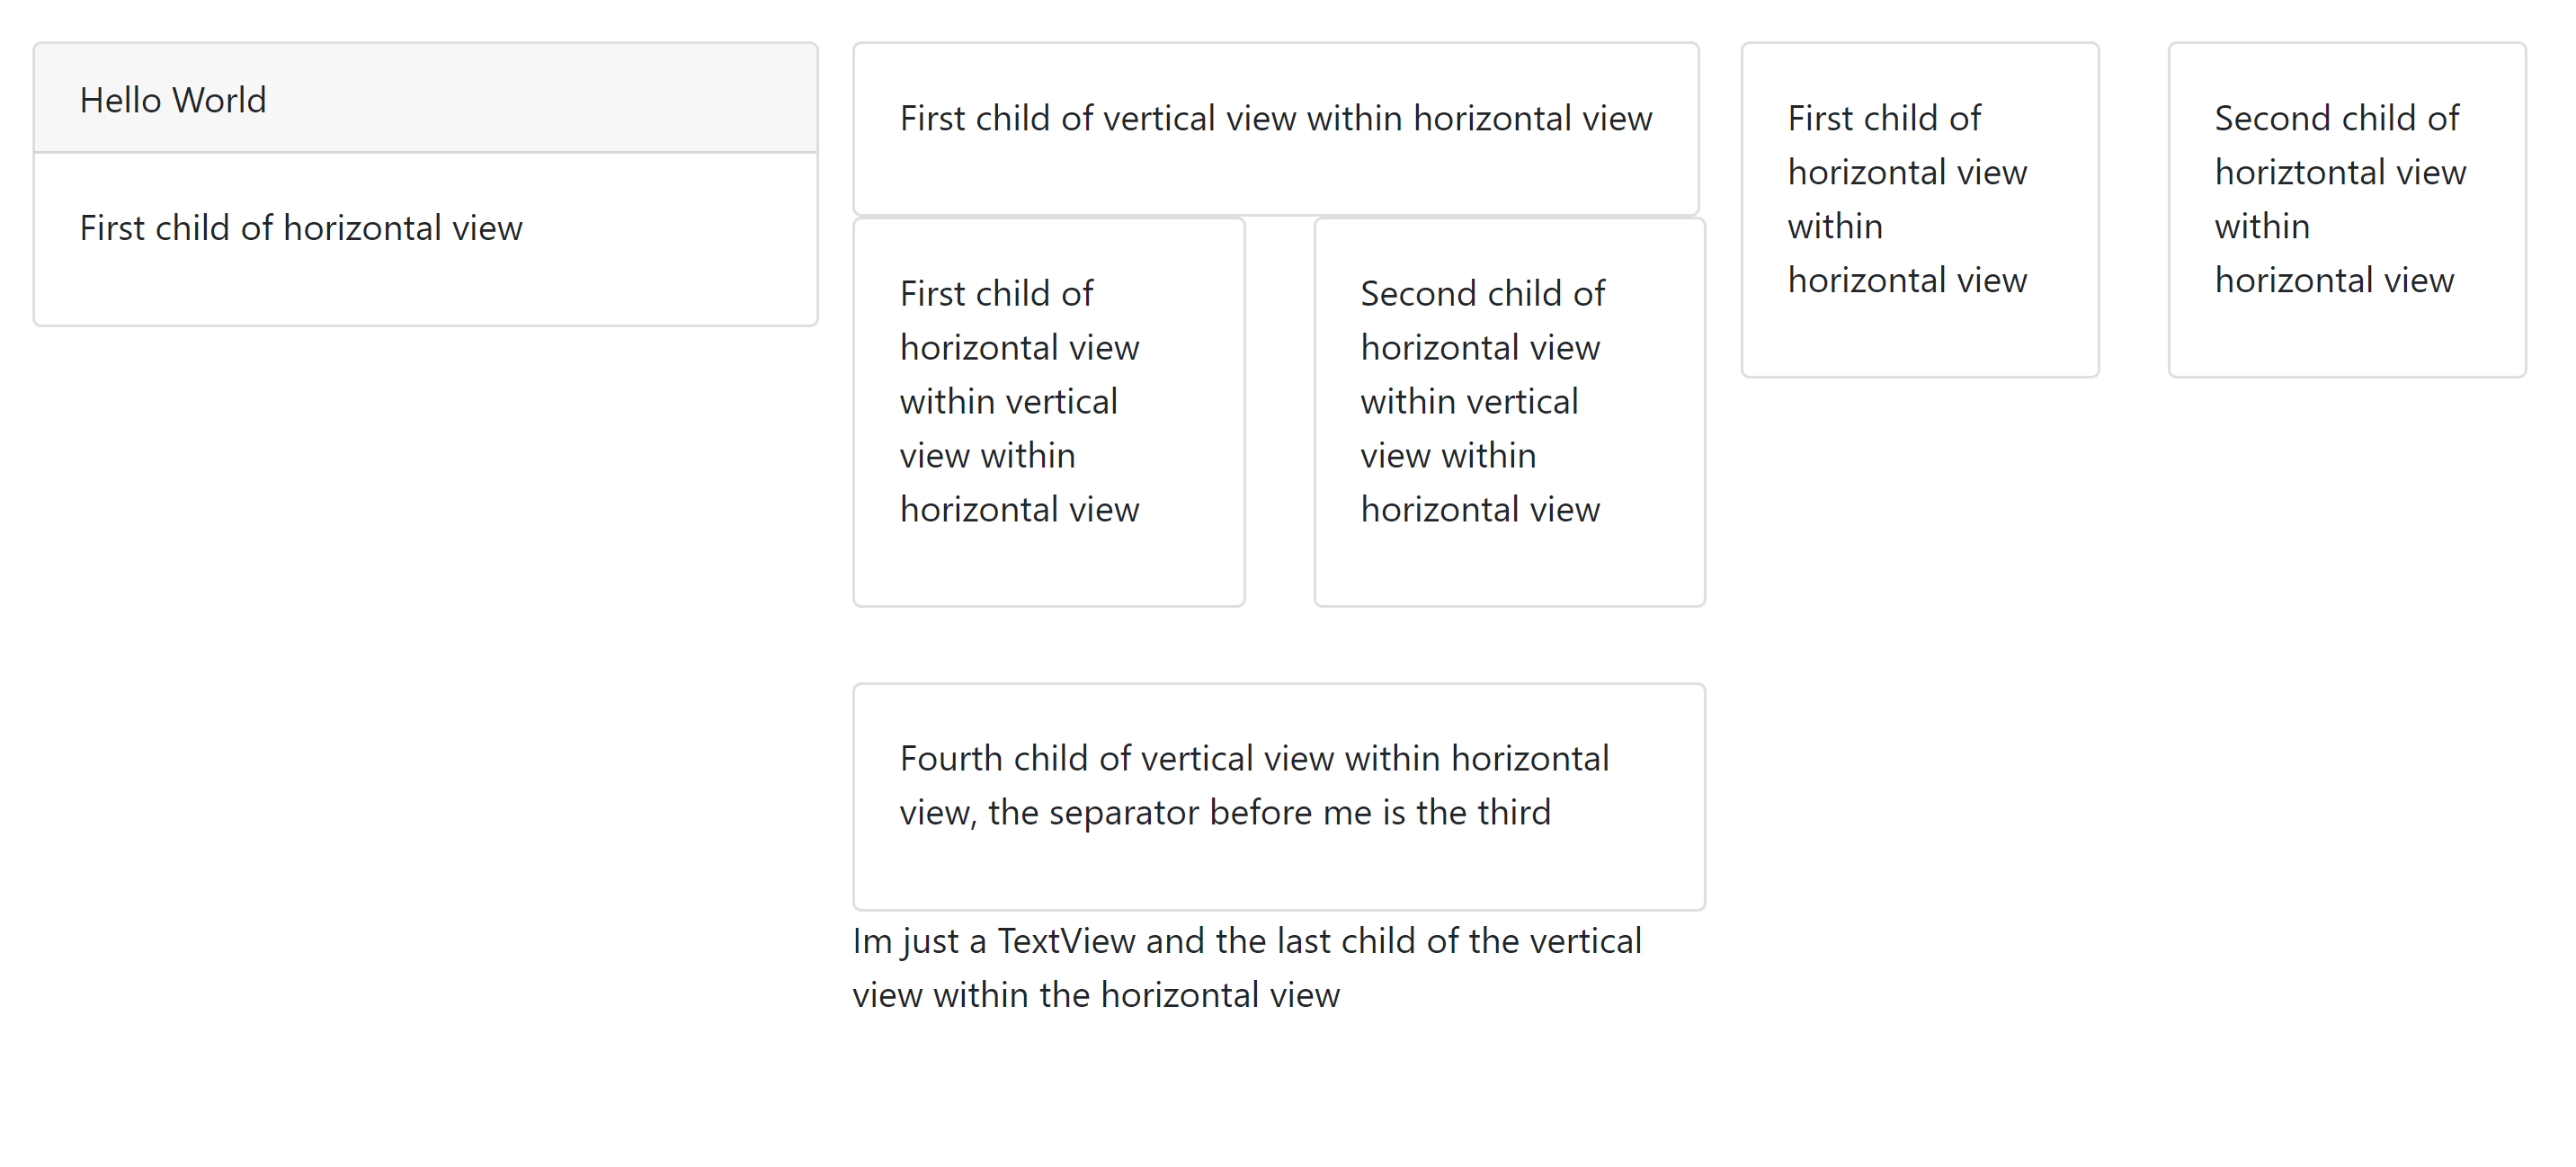Click "First child of horizontal view within horizontal view" card

click(x=1919, y=209)
